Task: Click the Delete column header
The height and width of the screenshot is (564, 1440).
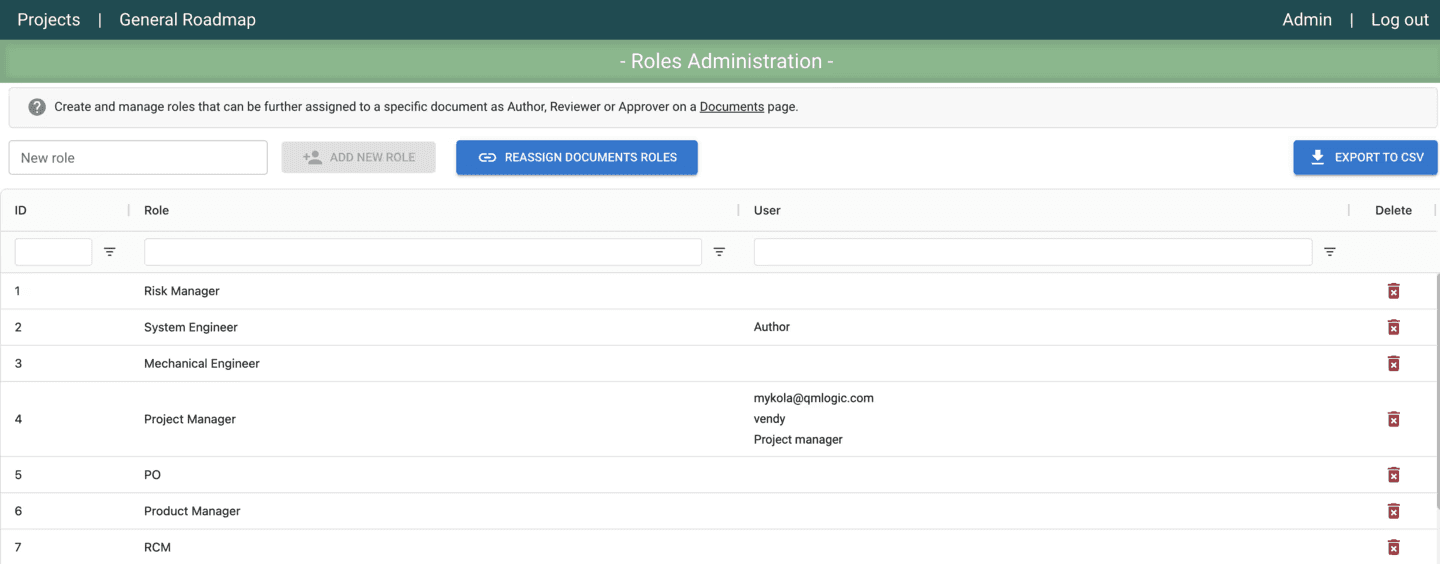Action: click(x=1393, y=210)
